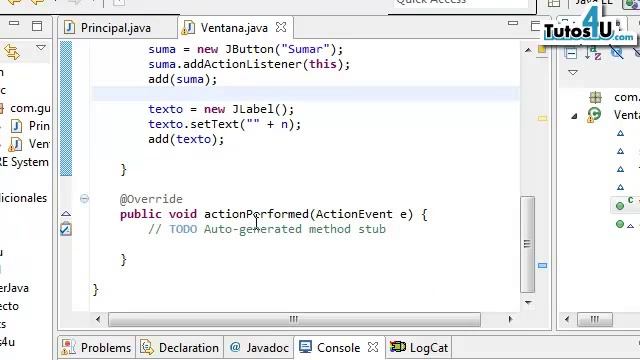640x360 pixels.
Task: Open the Prin java file in Package Explorer
Action: (x=30, y=126)
